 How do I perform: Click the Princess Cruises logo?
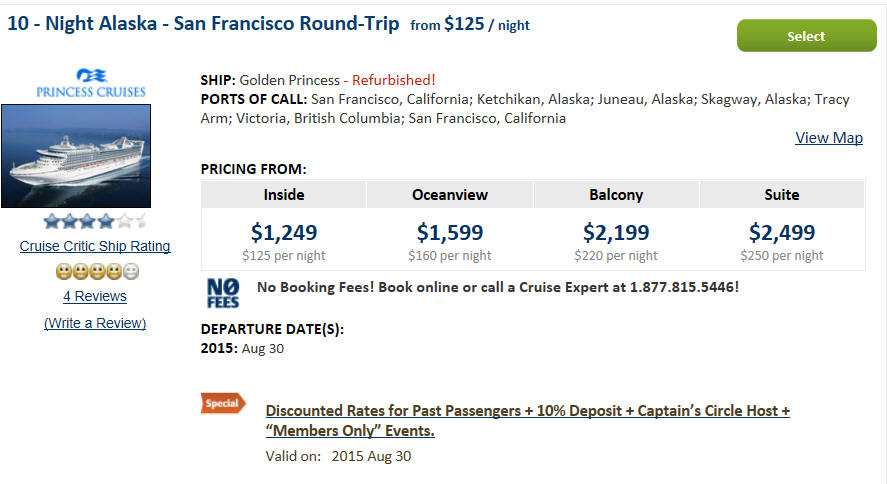[x=91, y=83]
